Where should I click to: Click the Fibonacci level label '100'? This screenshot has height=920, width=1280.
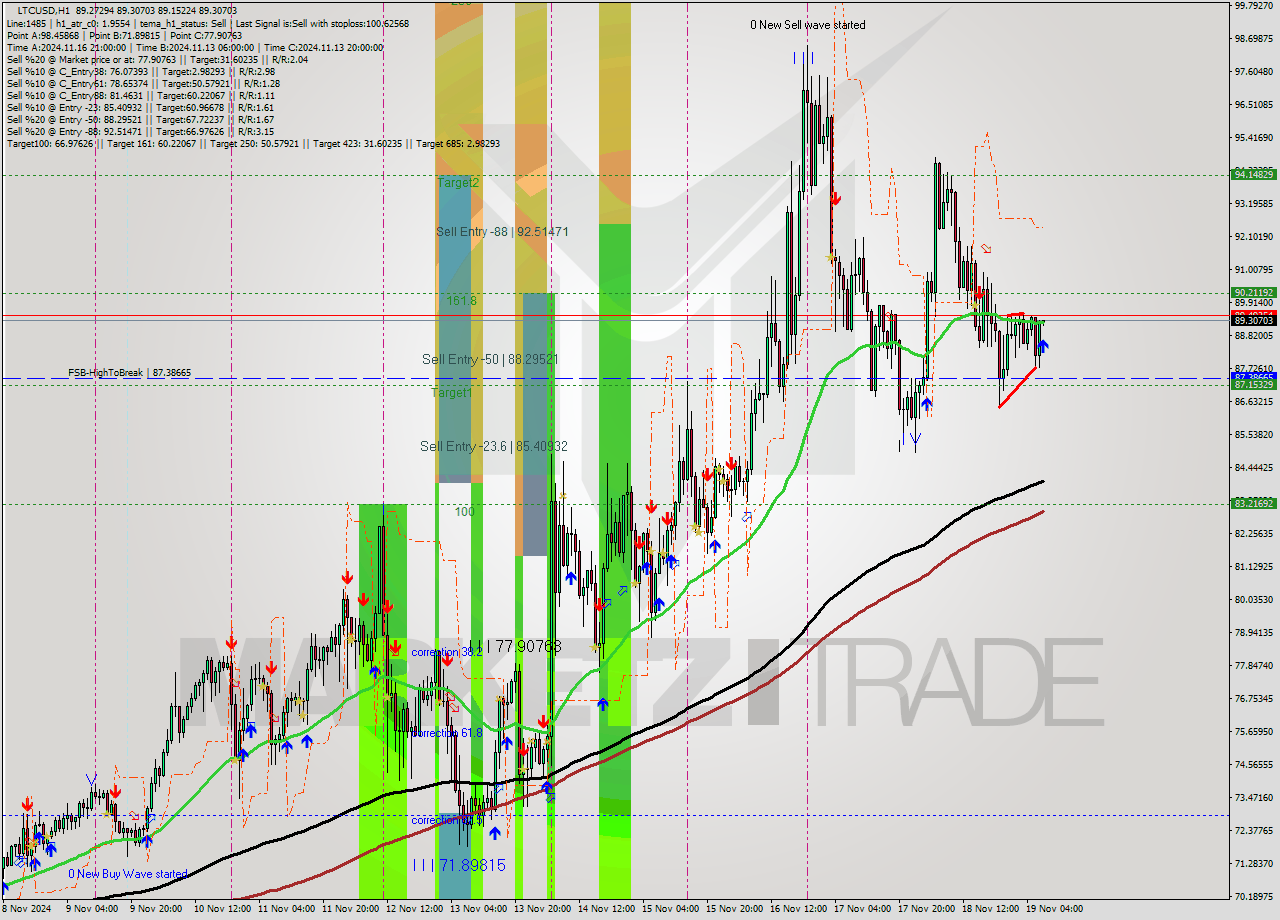tap(464, 512)
